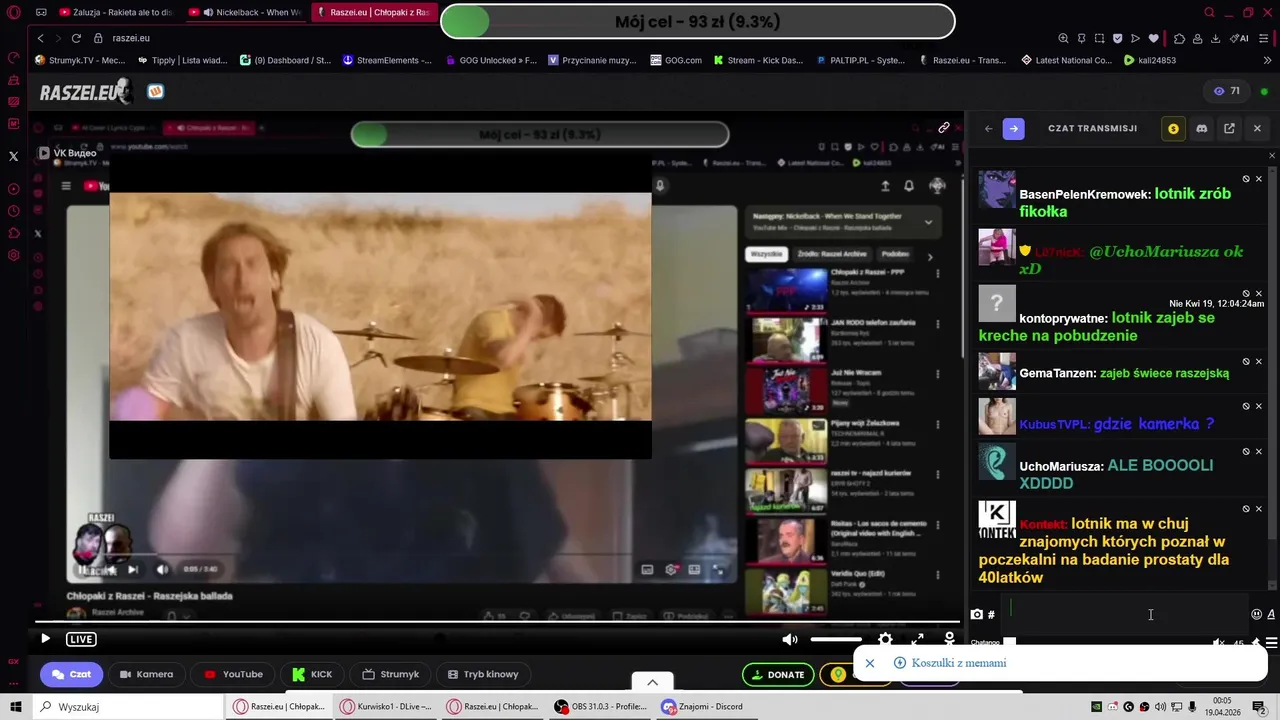Open emoji picker in chat input

coord(1256,614)
